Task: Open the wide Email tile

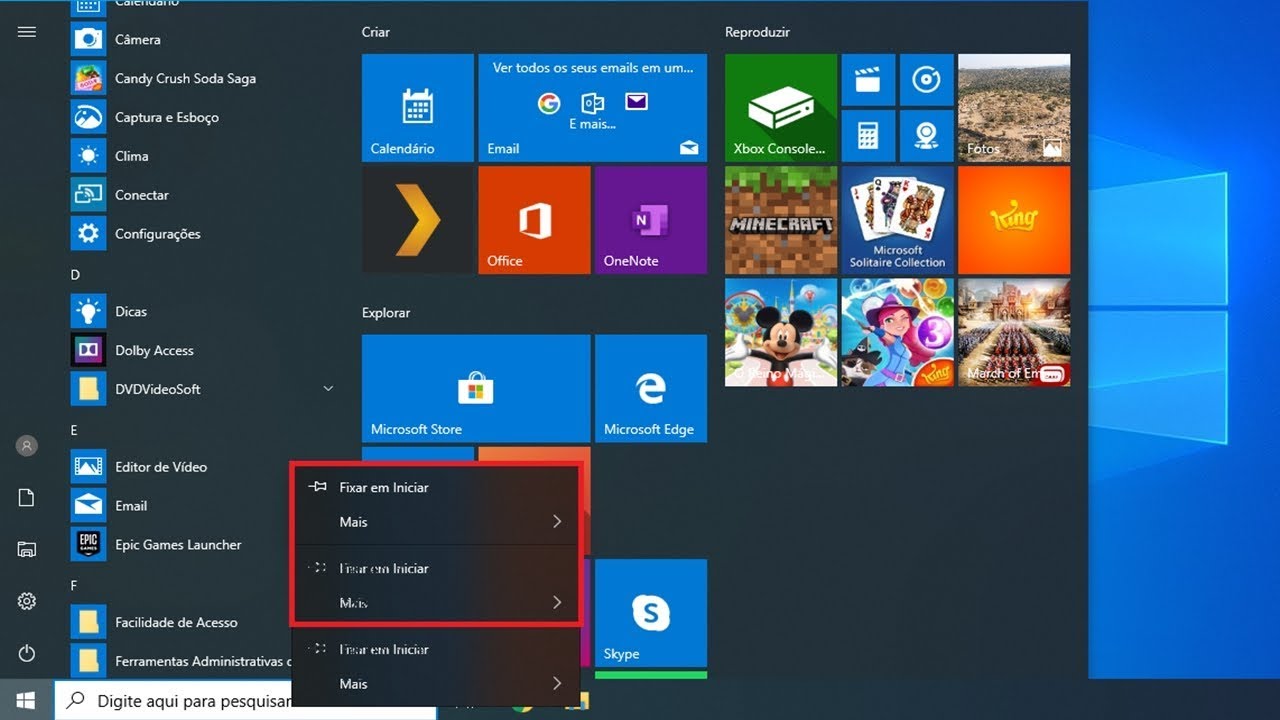Action: coord(592,108)
